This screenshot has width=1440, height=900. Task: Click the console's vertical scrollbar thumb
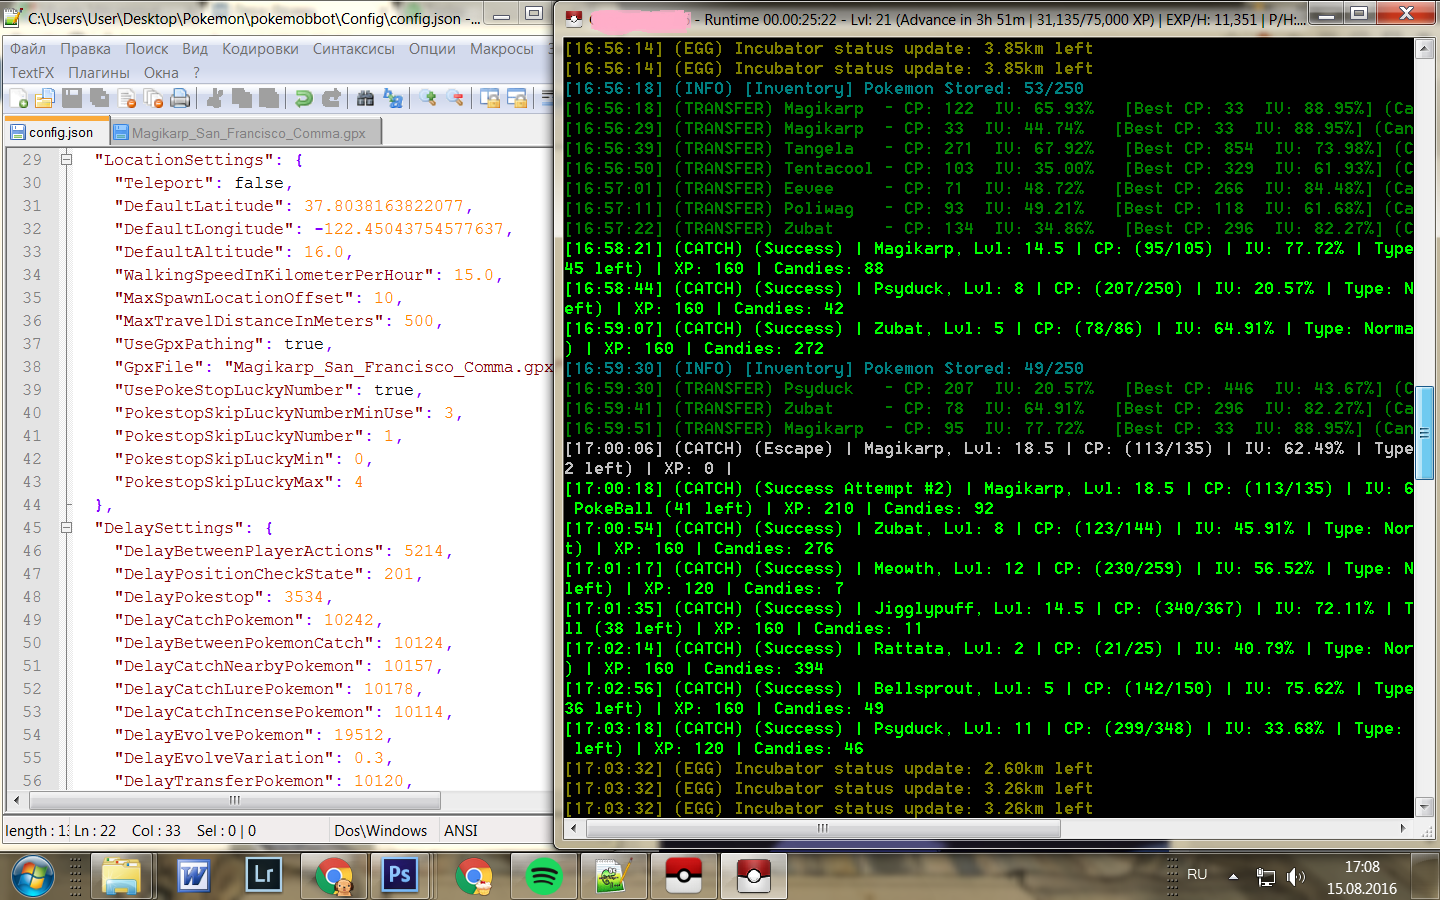[x=1425, y=433]
